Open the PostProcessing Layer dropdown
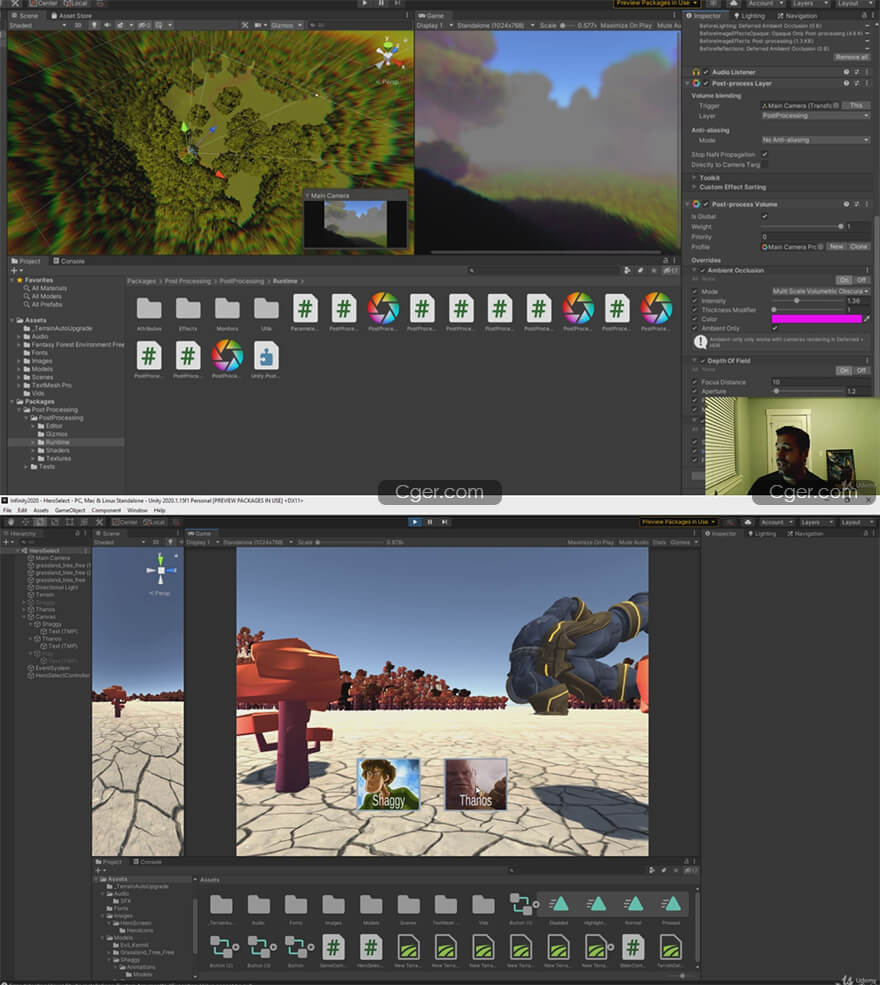The height and width of the screenshot is (985, 880). click(815, 116)
